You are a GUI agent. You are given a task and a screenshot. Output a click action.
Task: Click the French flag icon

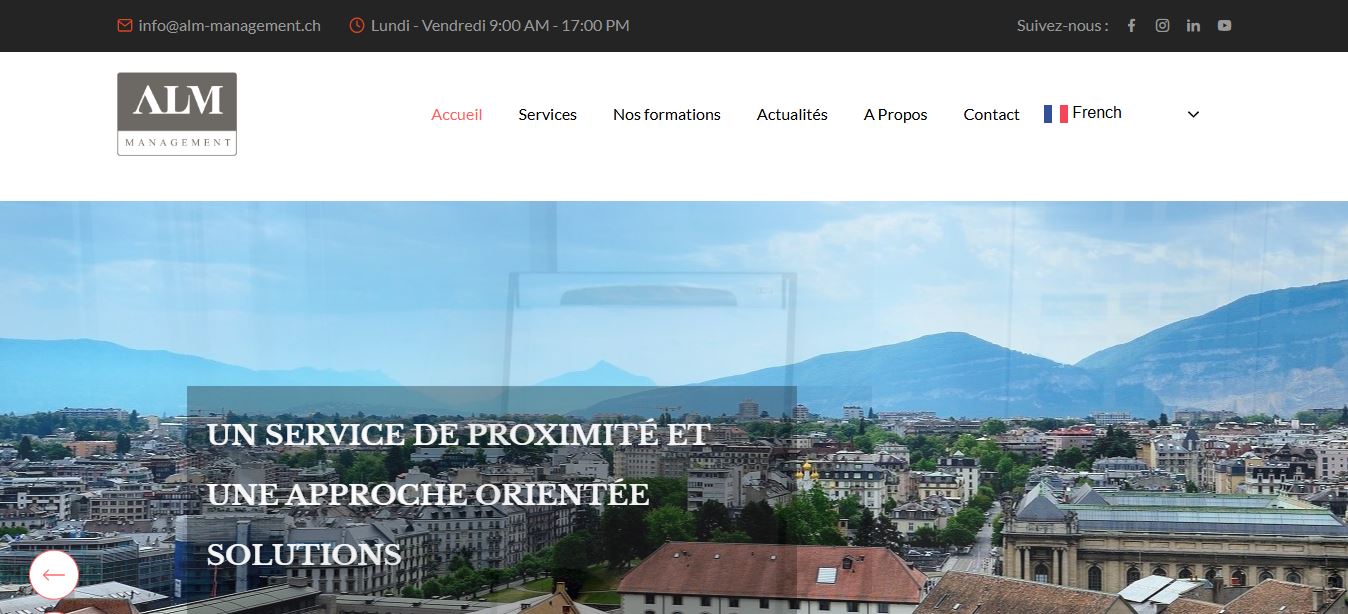point(1055,114)
